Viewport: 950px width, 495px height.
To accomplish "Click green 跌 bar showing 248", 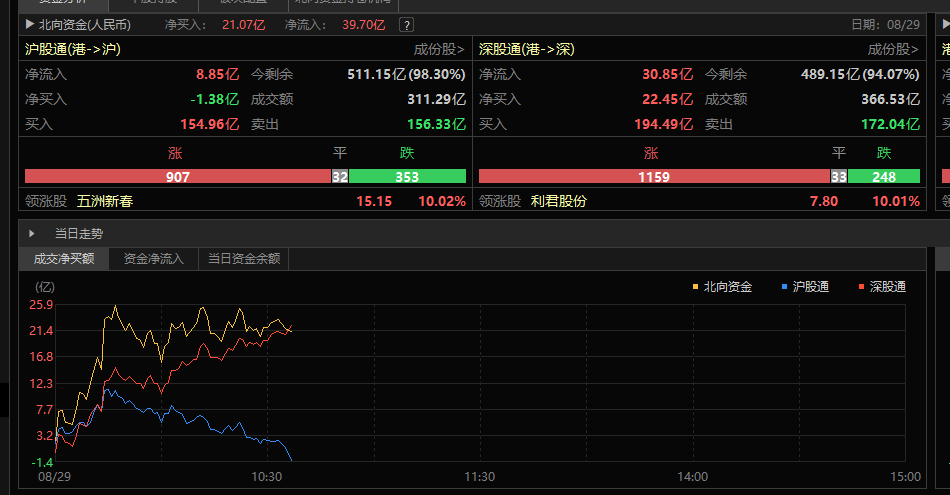I will coord(883,176).
